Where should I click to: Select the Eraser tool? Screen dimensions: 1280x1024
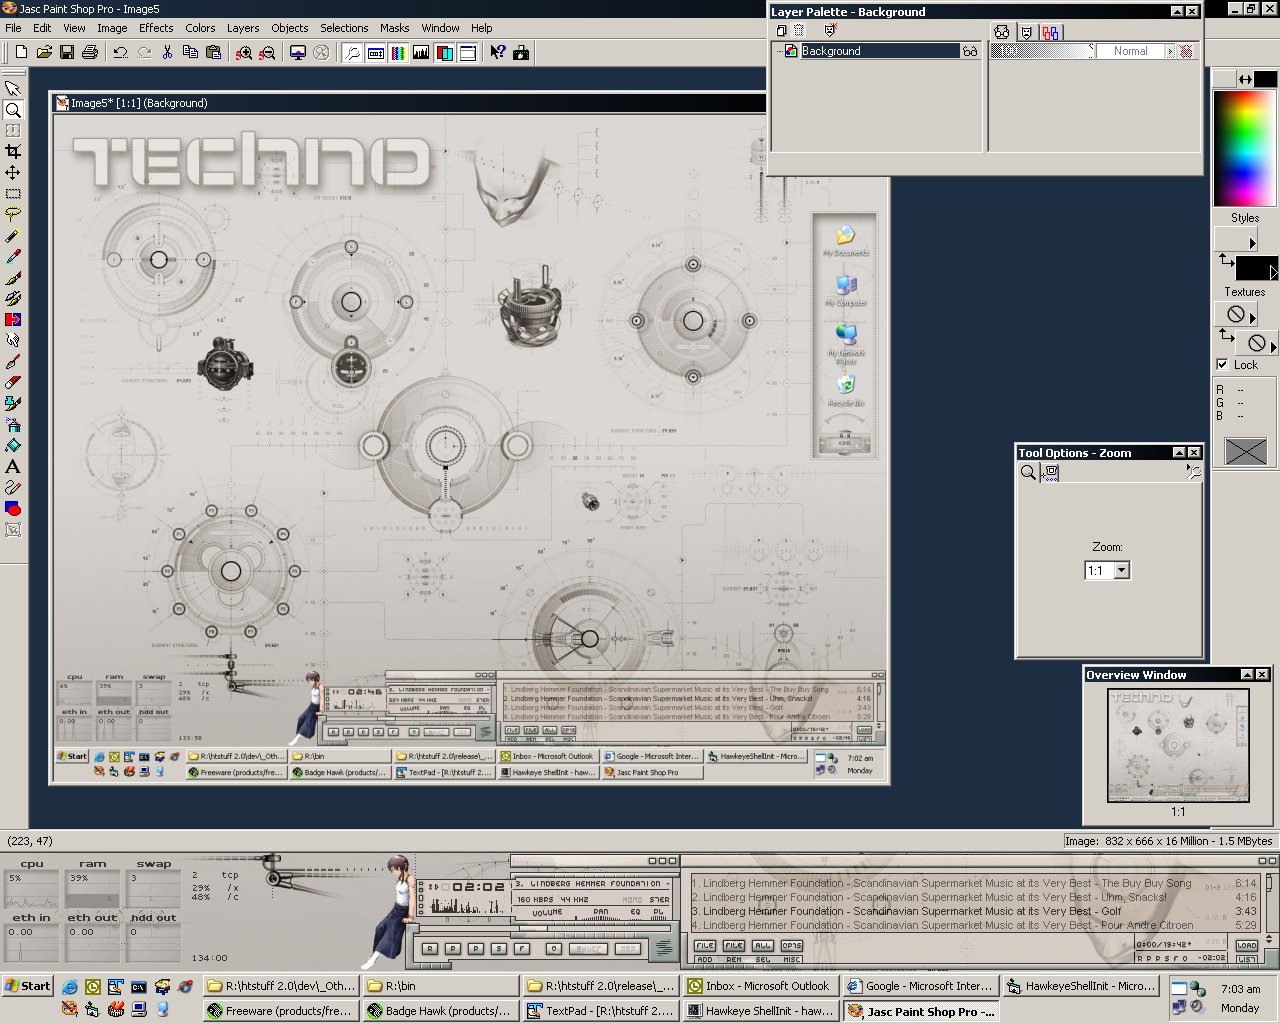point(13,382)
